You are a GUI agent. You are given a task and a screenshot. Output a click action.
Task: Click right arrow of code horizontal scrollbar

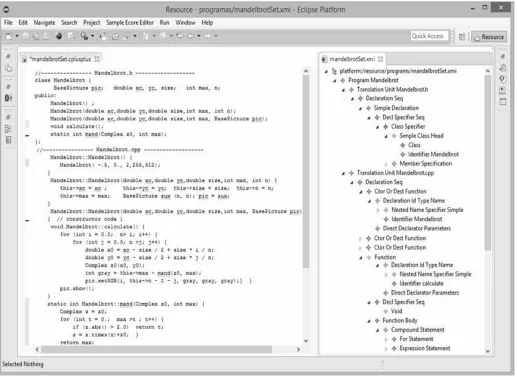coord(298,349)
